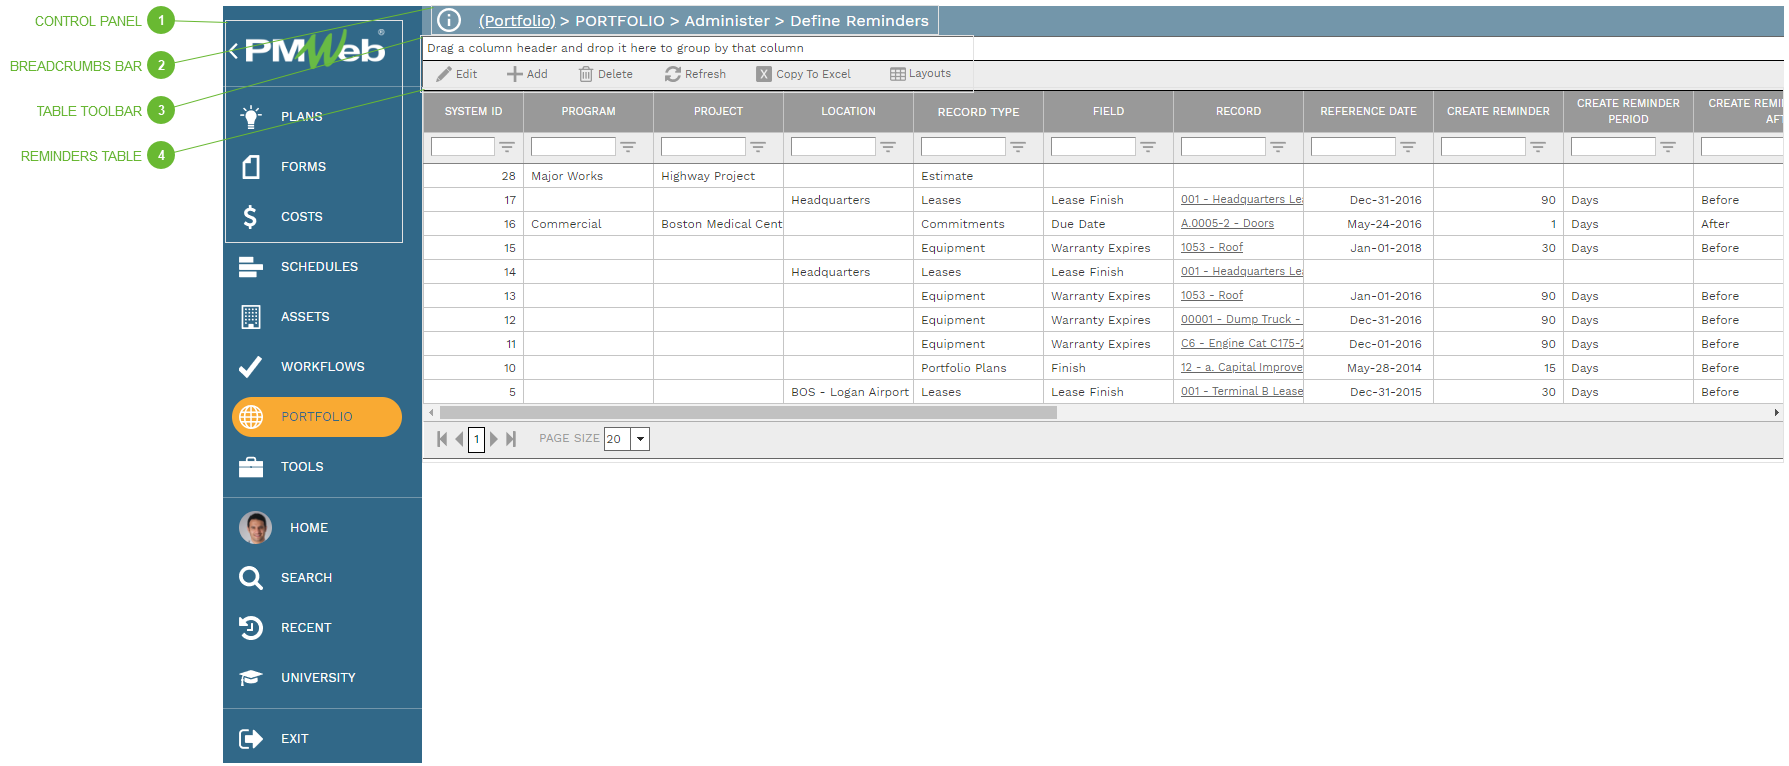Click the info icon in breadcrumbs bar
Screen dimensions: 1789x766
coord(449,20)
